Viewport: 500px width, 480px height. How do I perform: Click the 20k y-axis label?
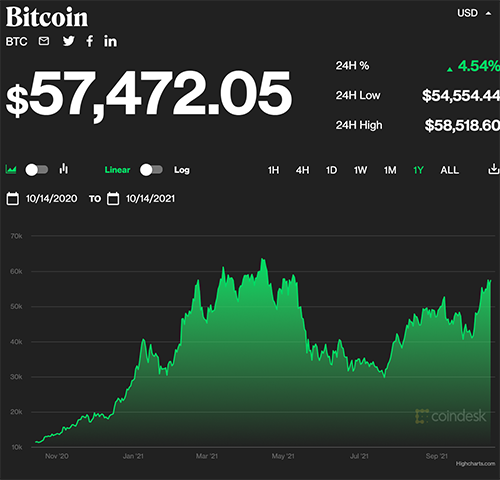coord(16,412)
